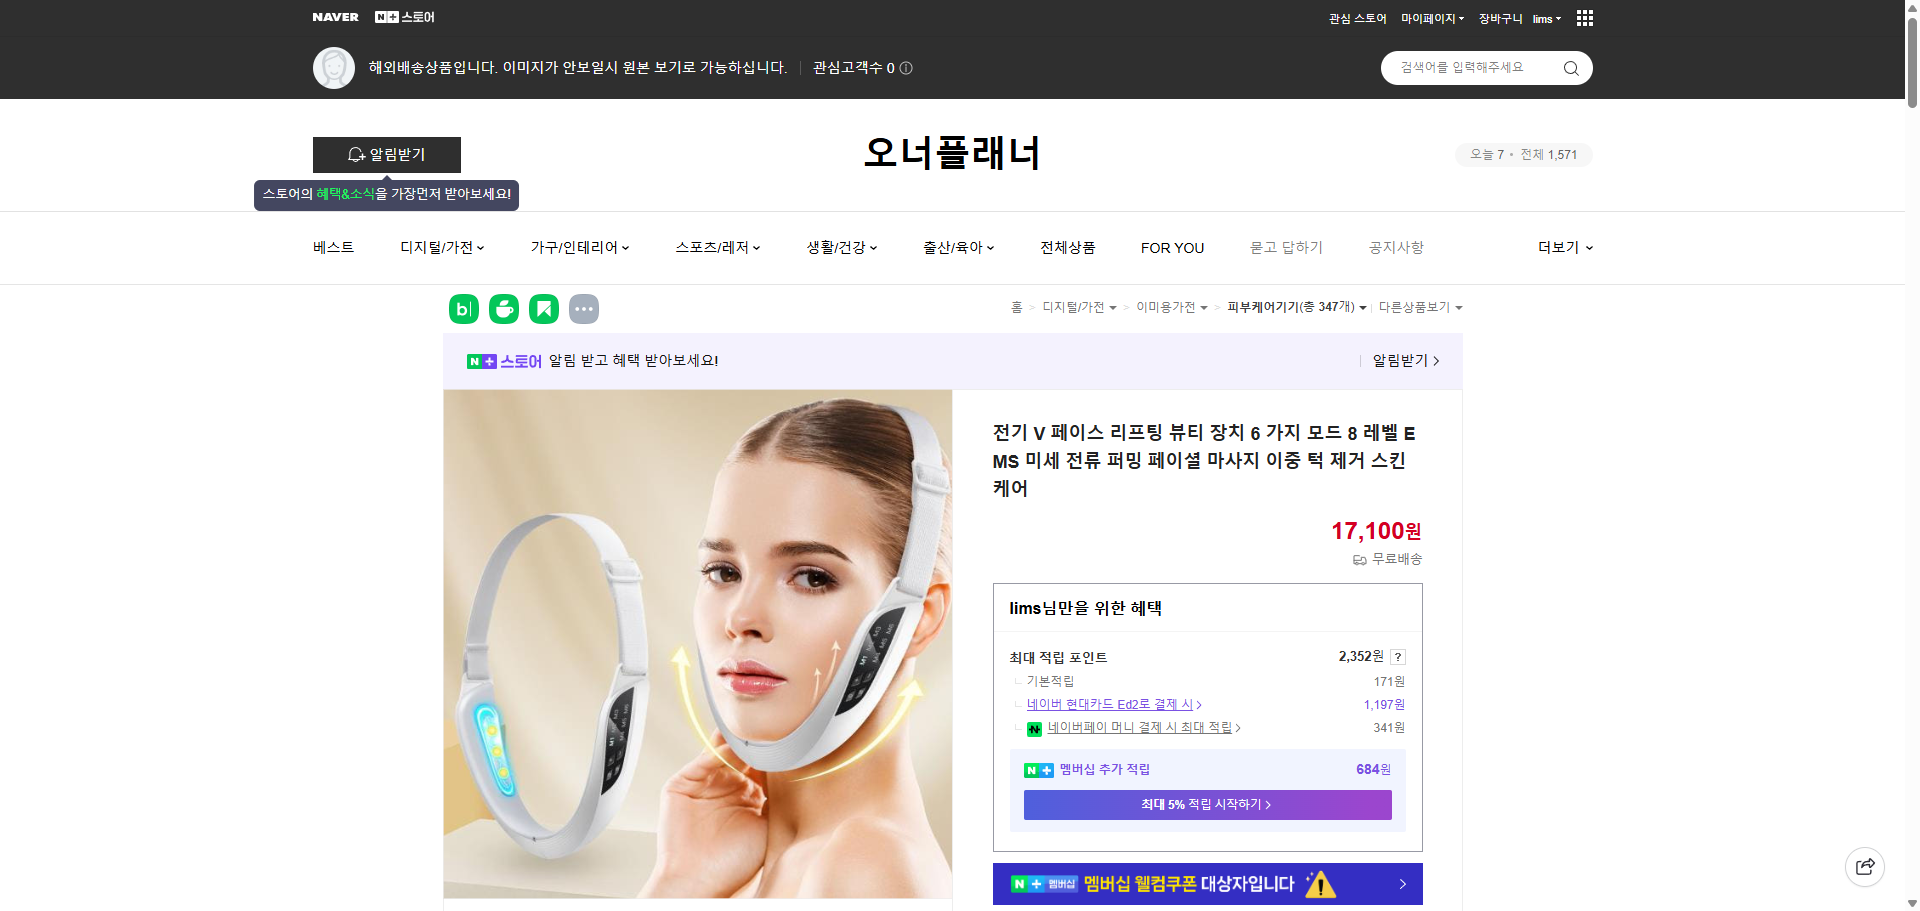Share the product to Naver Blog
Image resolution: width=1920 pixels, height=911 pixels.
pyautogui.click(x=463, y=309)
